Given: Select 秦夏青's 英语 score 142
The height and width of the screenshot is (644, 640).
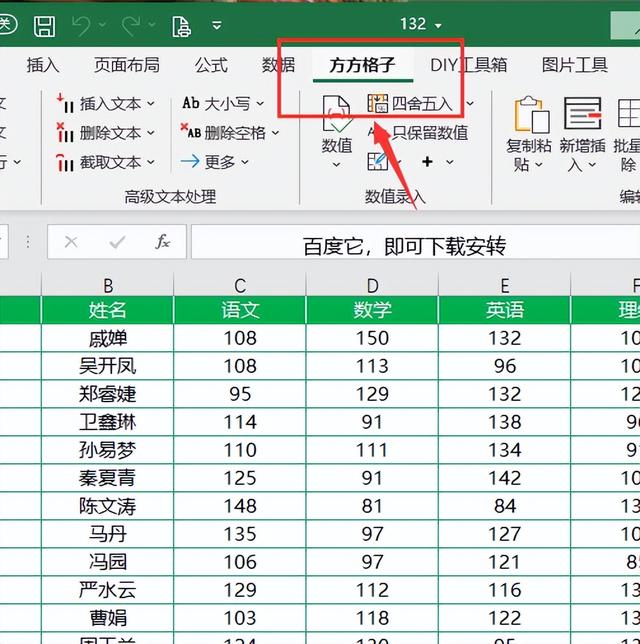Looking at the screenshot, I should coord(504,478).
